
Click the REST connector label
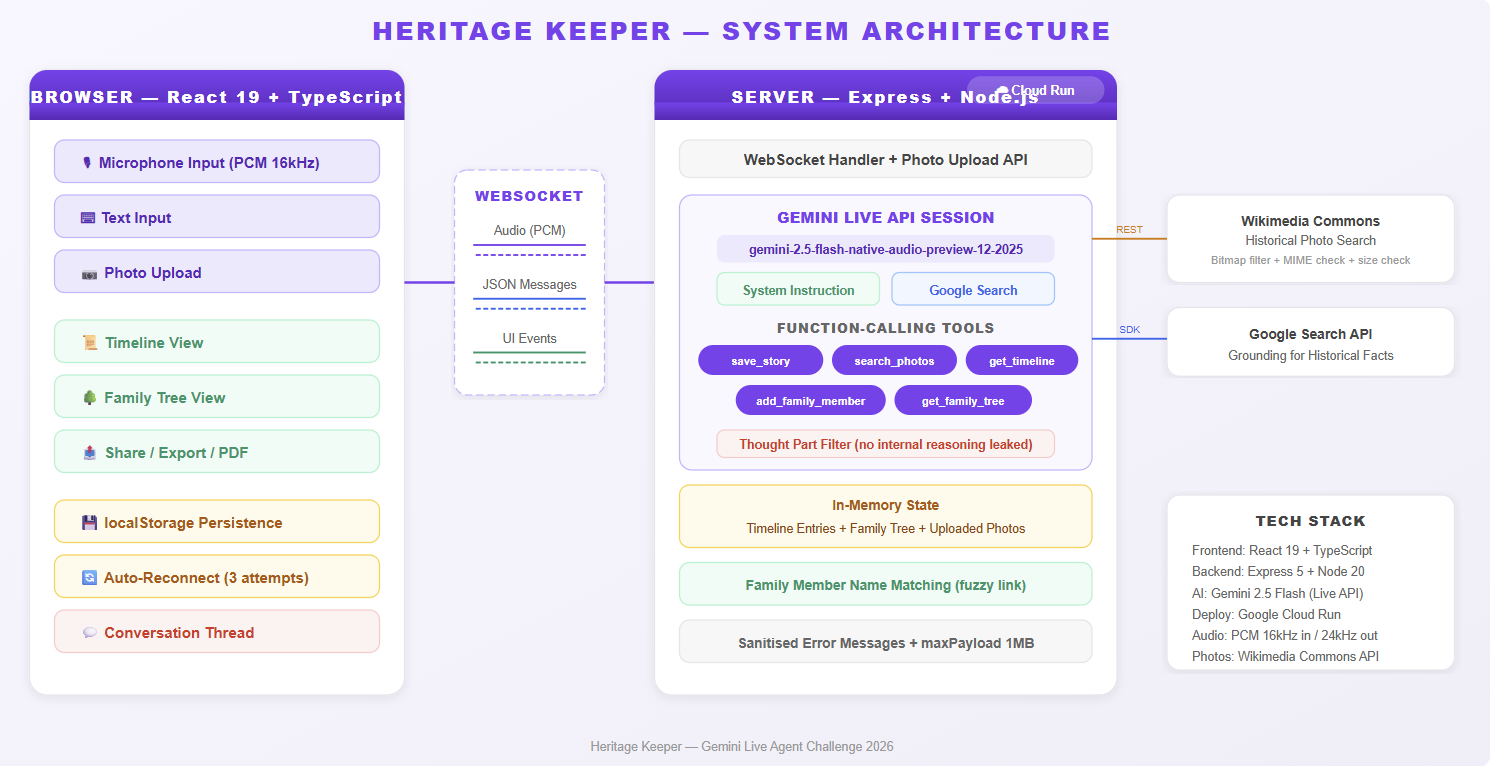coord(1129,230)
